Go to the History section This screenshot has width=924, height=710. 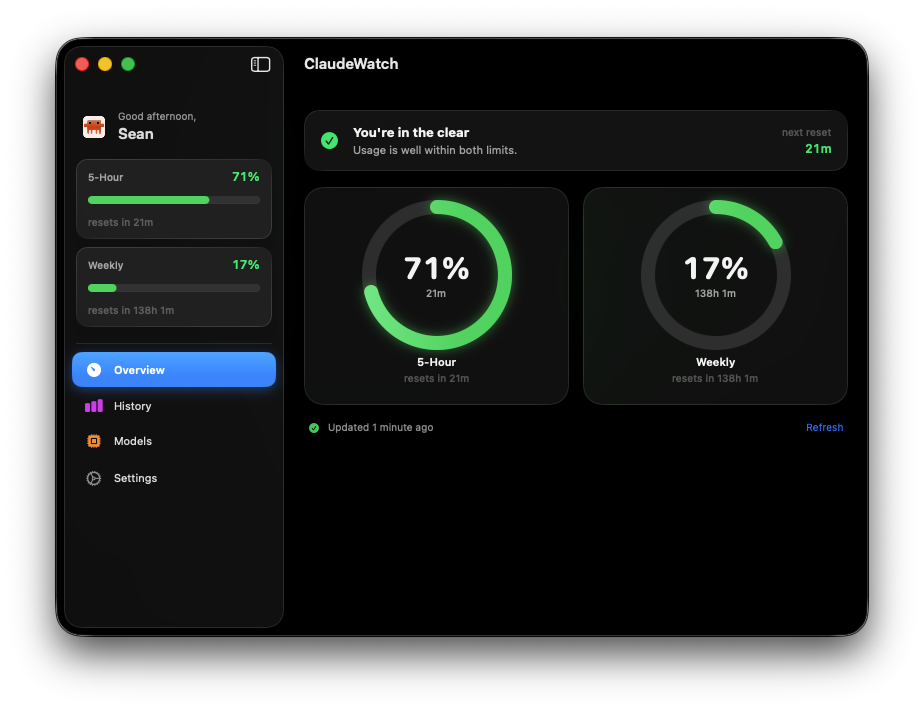coord(174,406)
